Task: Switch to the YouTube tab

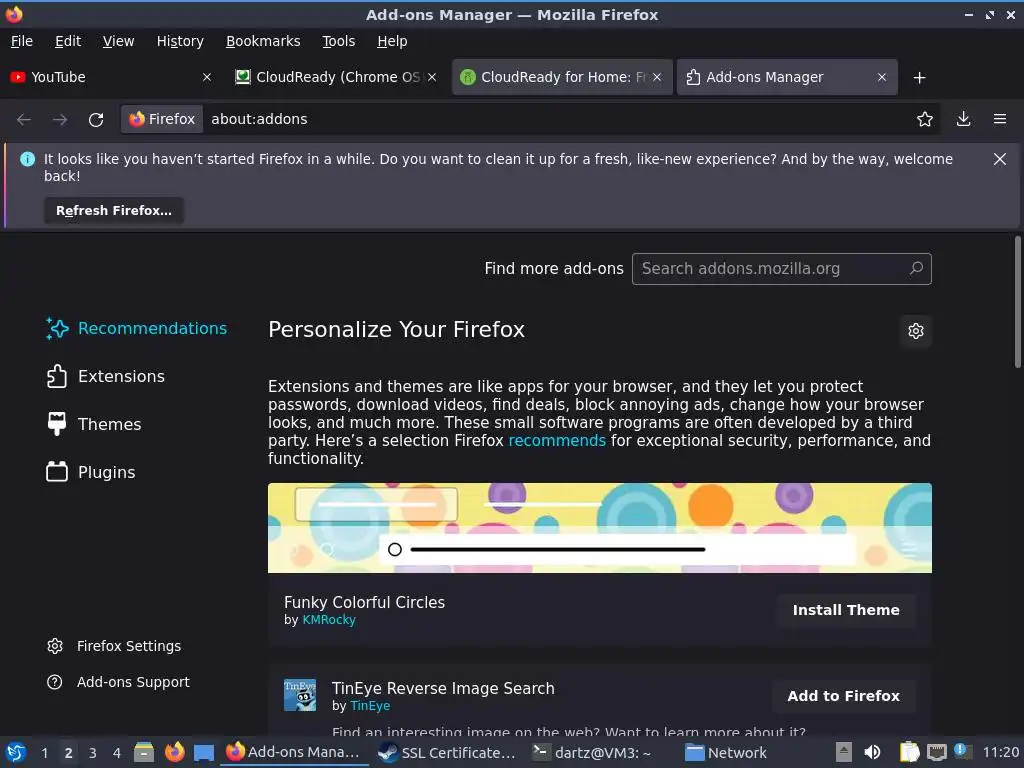Action: point(111,77)
